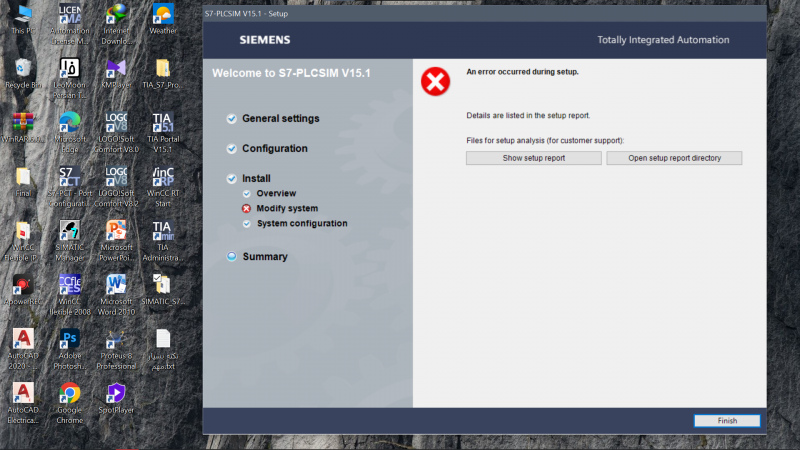The height and width of the screenshot is (450, 800).
Task: Open TIA Administrator icon
Action: (x=162, y=241)
